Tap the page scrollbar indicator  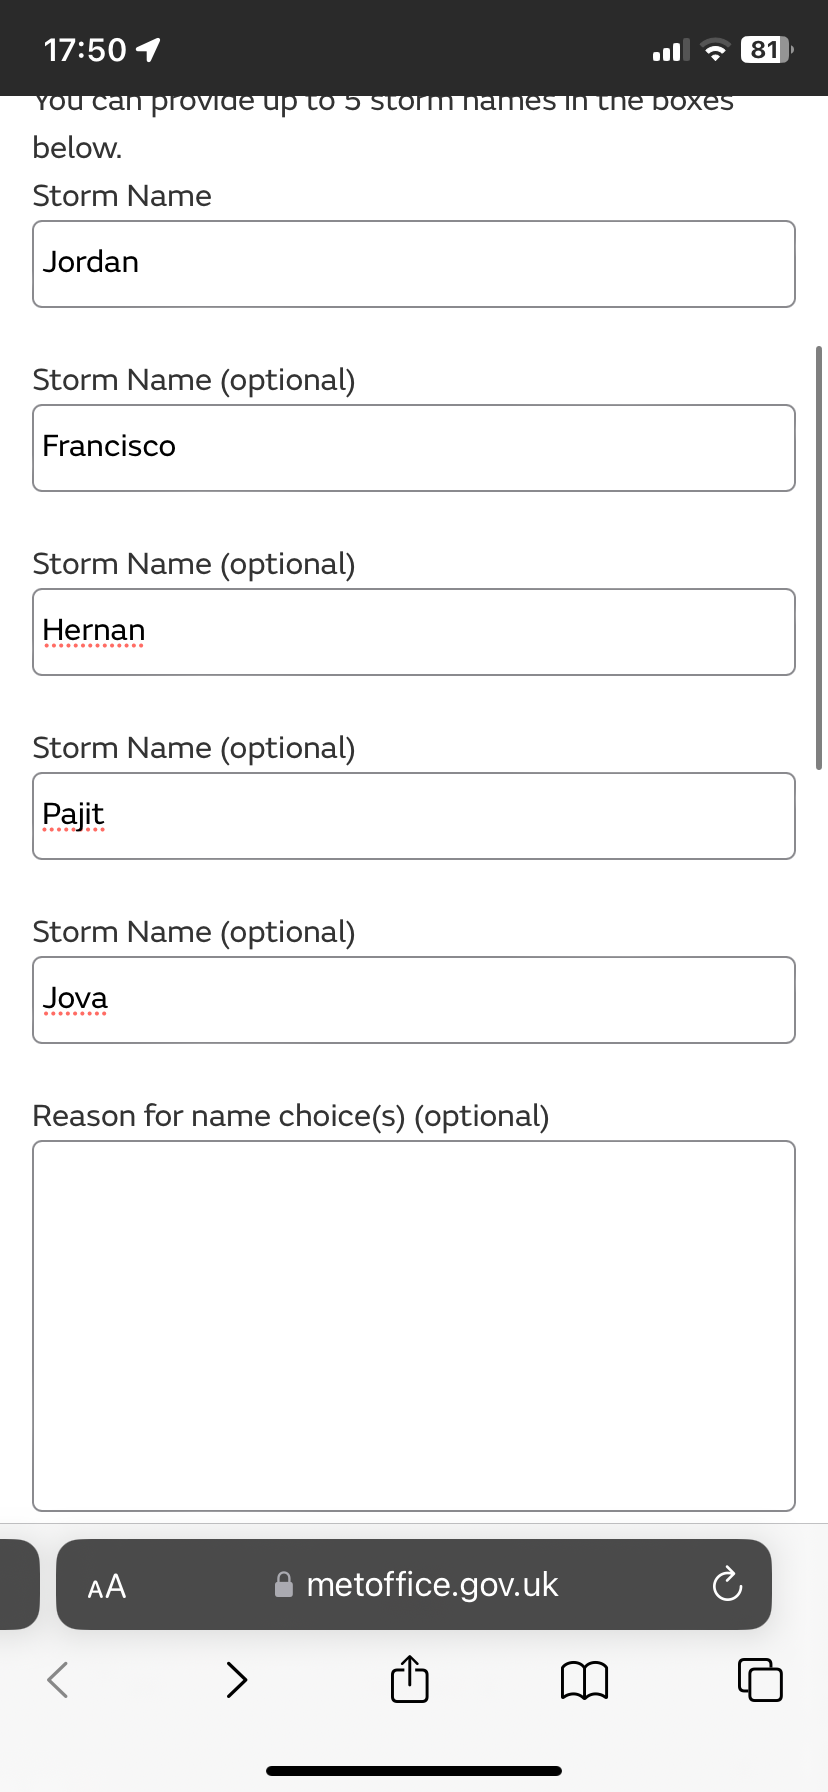pyautogui.click(x=819, y=558)
